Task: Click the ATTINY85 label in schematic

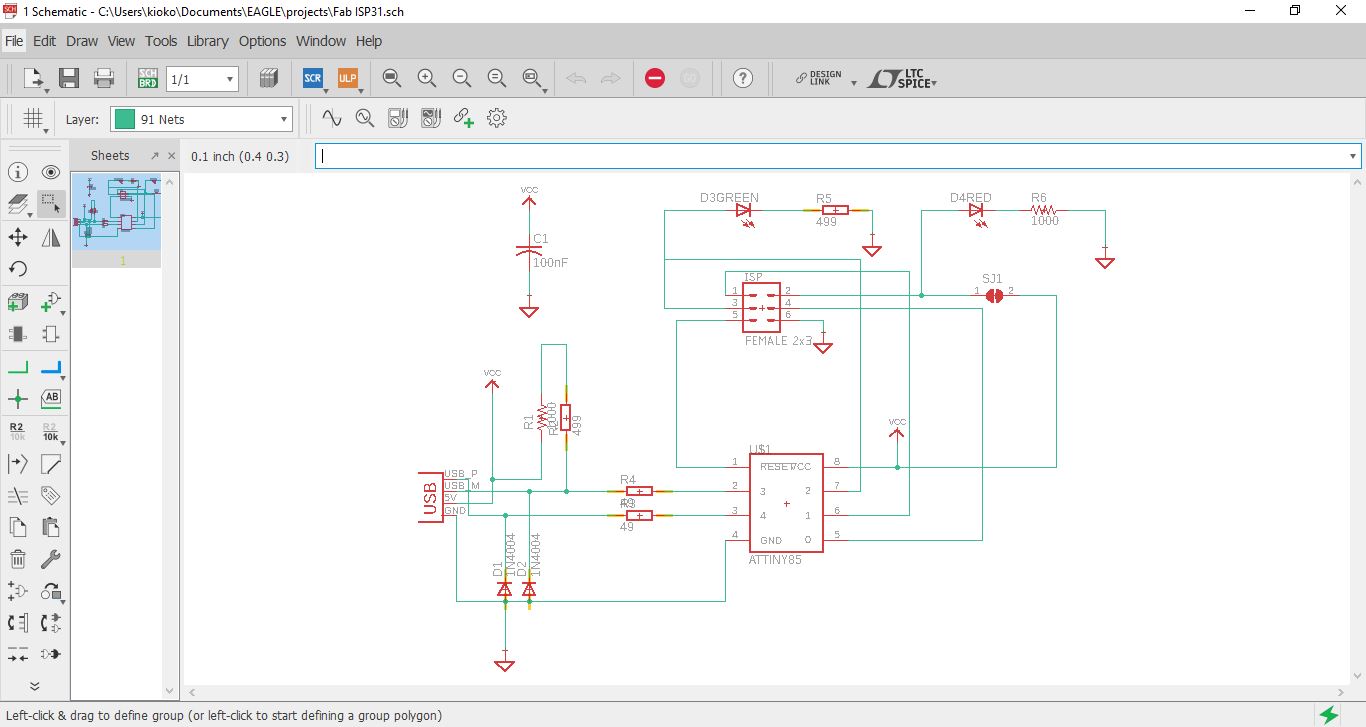Action: (x=775, y=560)
